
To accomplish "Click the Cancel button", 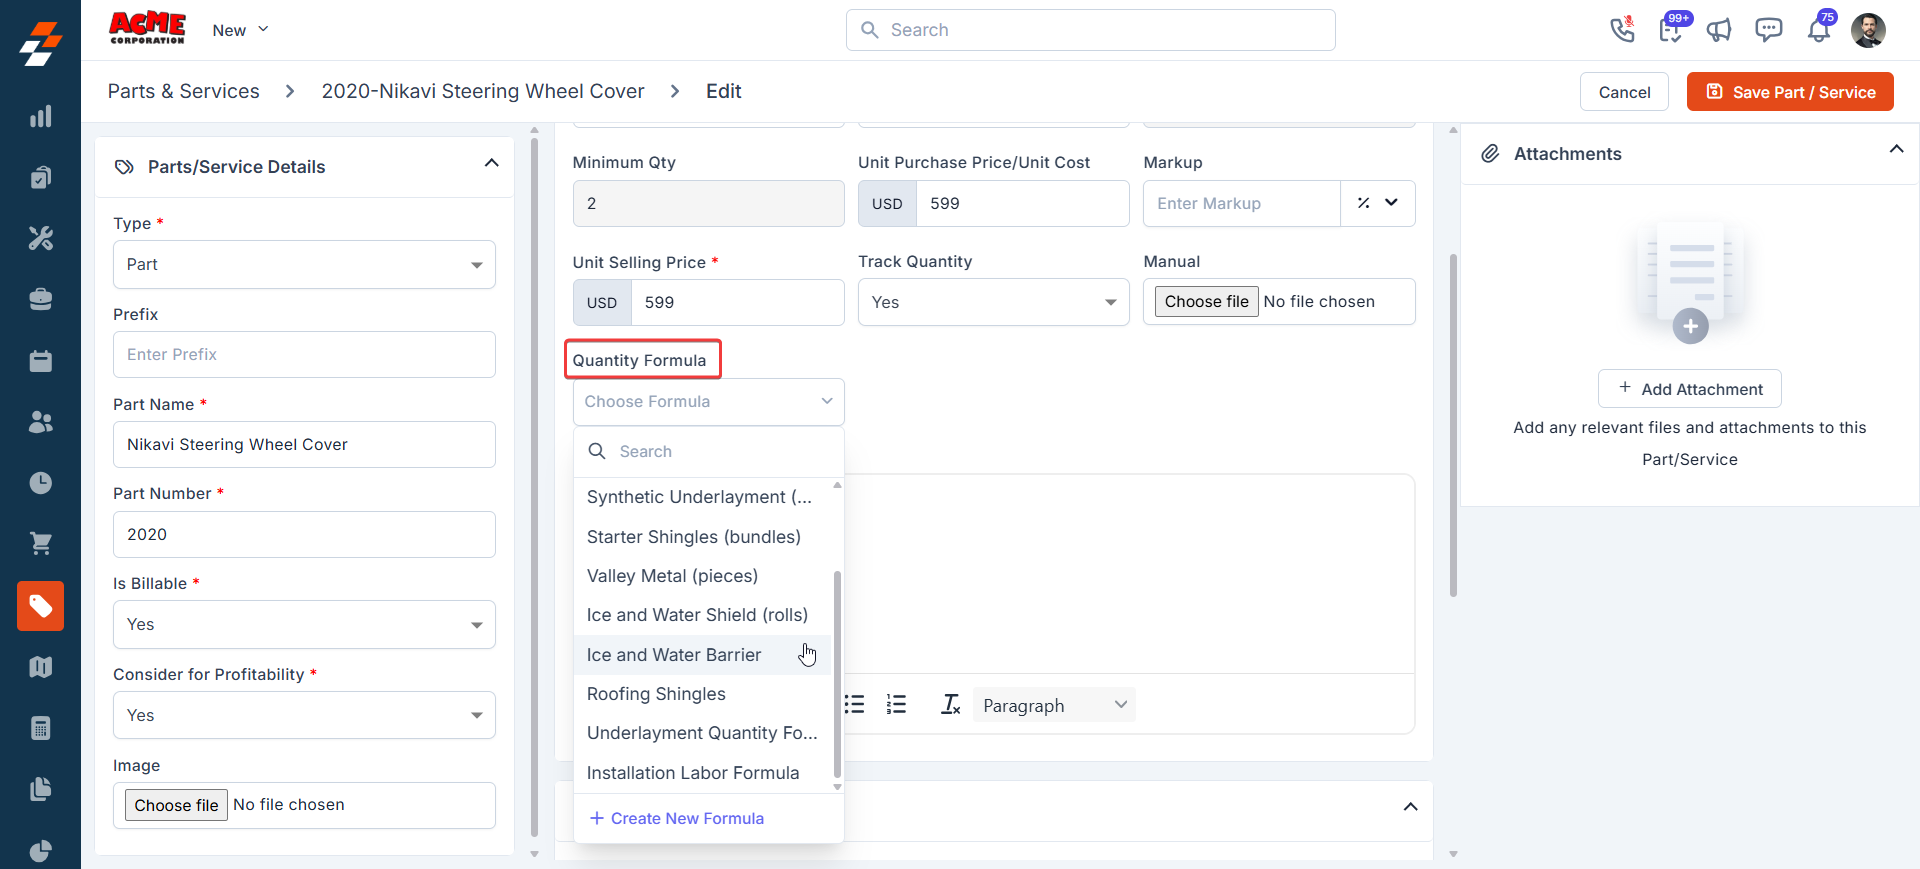I will [1624, 92].
